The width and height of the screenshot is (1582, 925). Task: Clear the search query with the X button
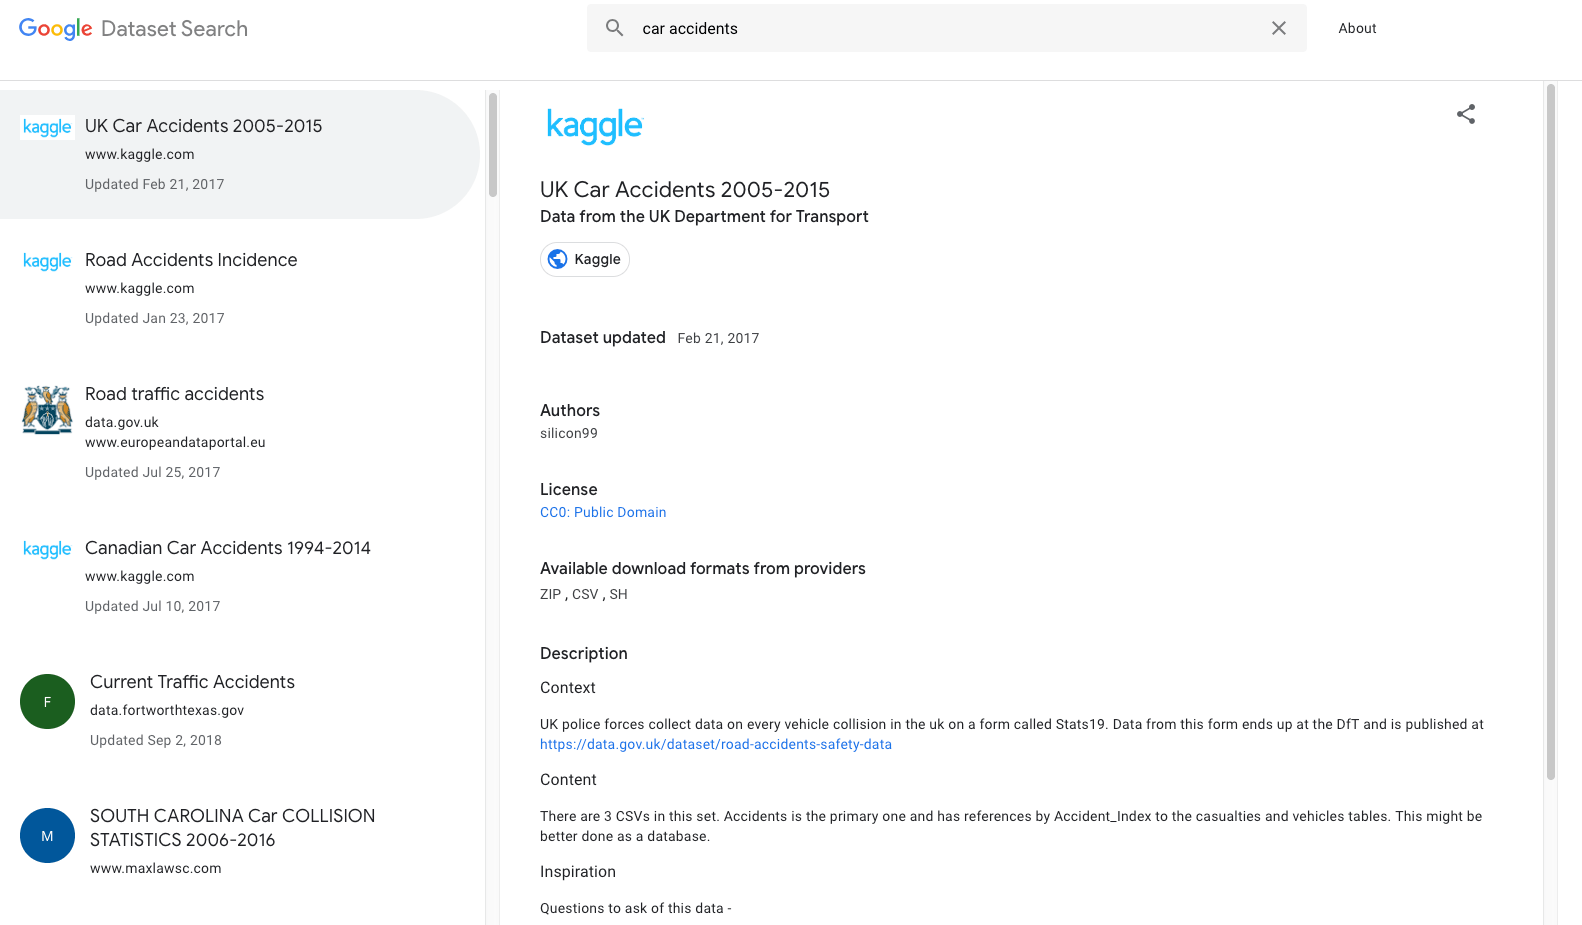[1279, 28]
